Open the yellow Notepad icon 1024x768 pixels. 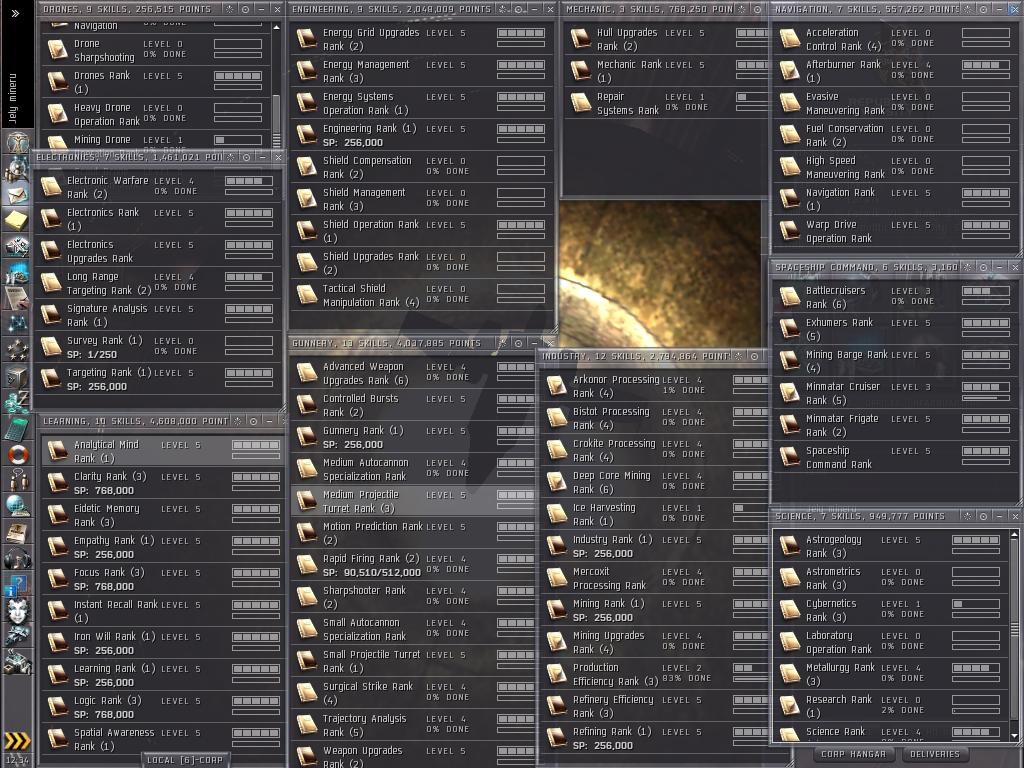pyautogui.click(x=17, y=219)
